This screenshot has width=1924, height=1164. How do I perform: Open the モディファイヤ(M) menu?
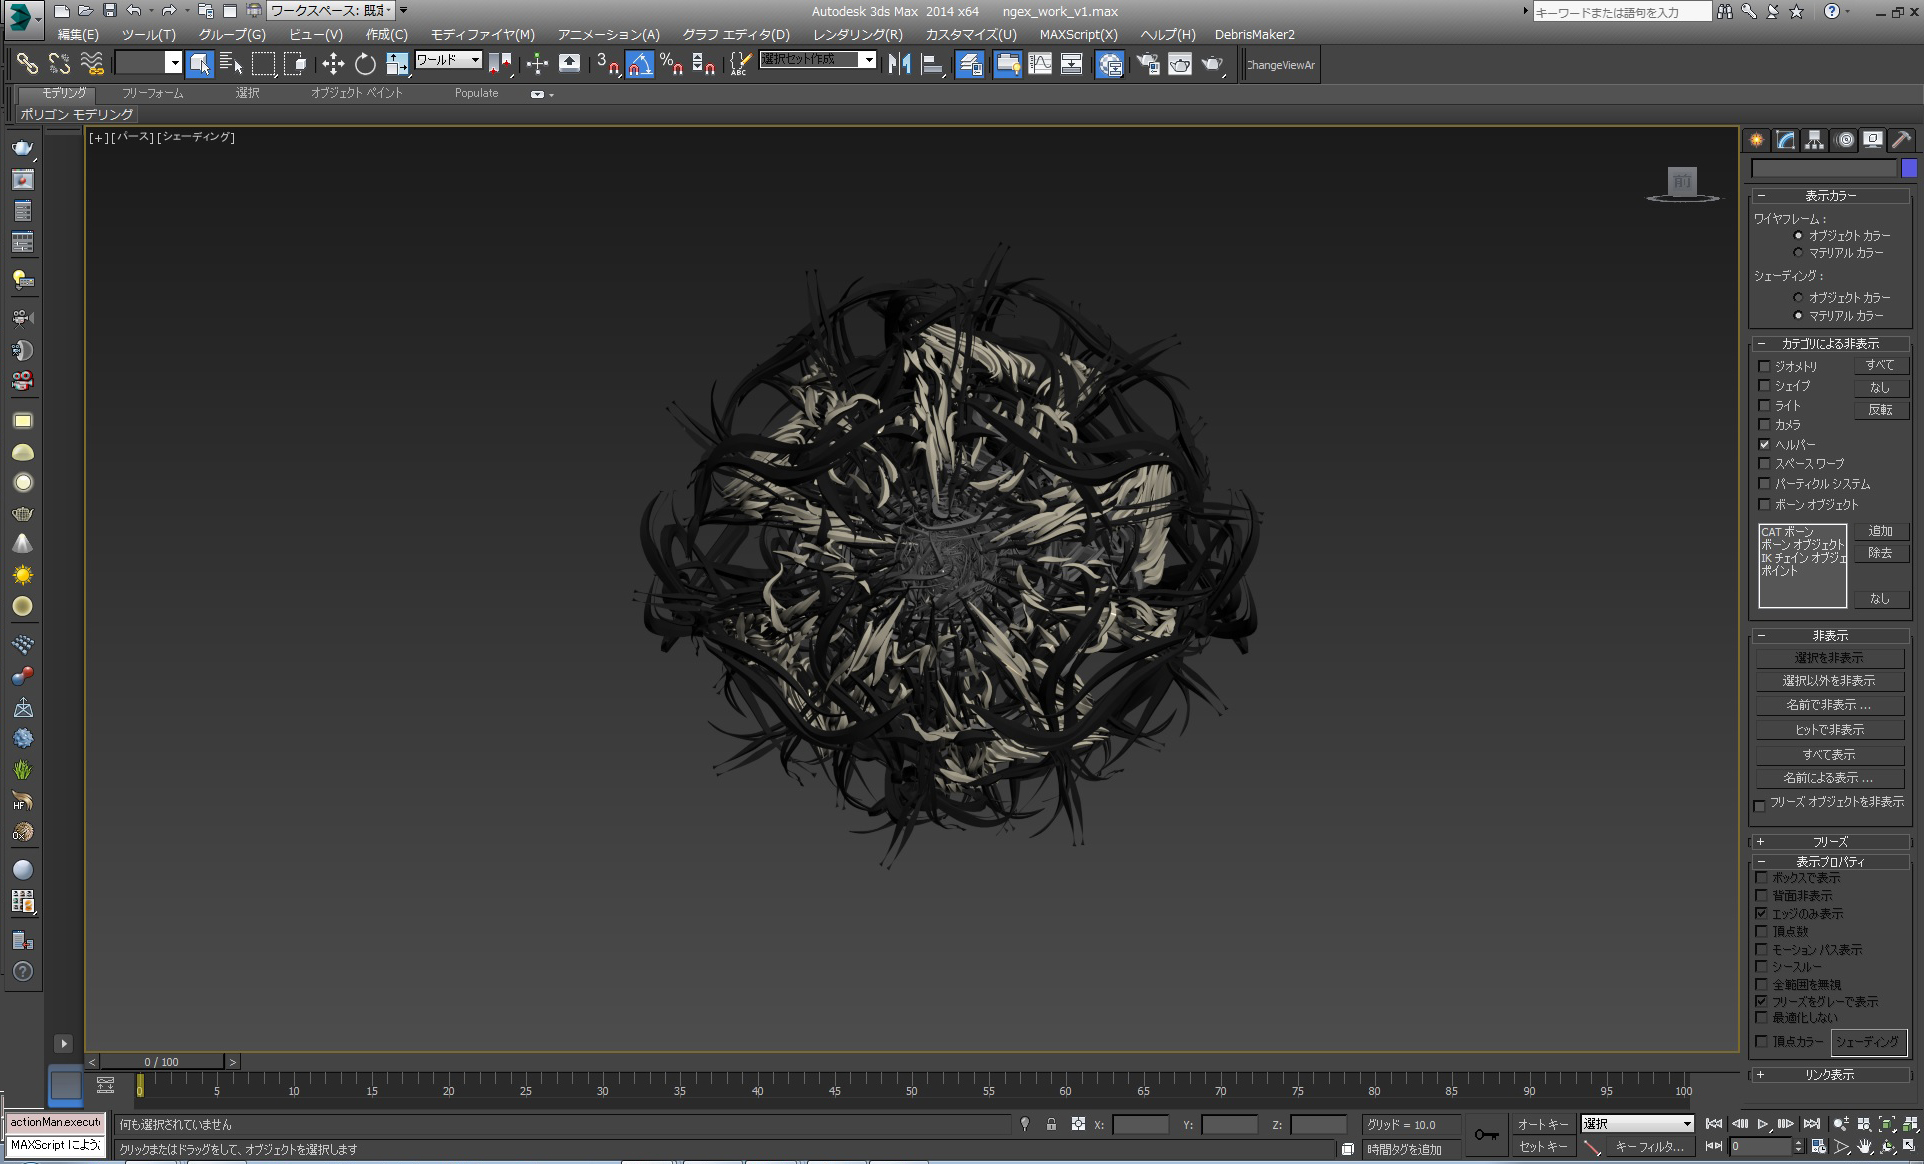click(x=483, y=34)
